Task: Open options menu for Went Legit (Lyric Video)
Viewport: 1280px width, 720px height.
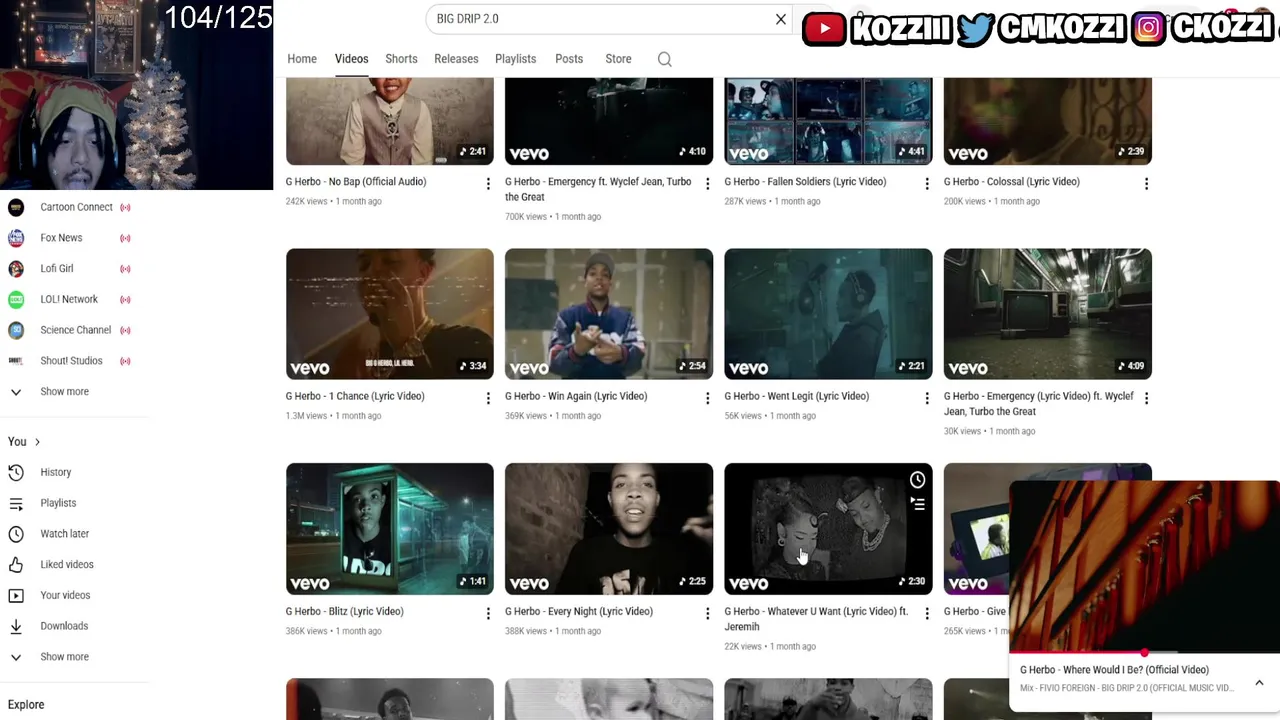Action: point(926,398)
